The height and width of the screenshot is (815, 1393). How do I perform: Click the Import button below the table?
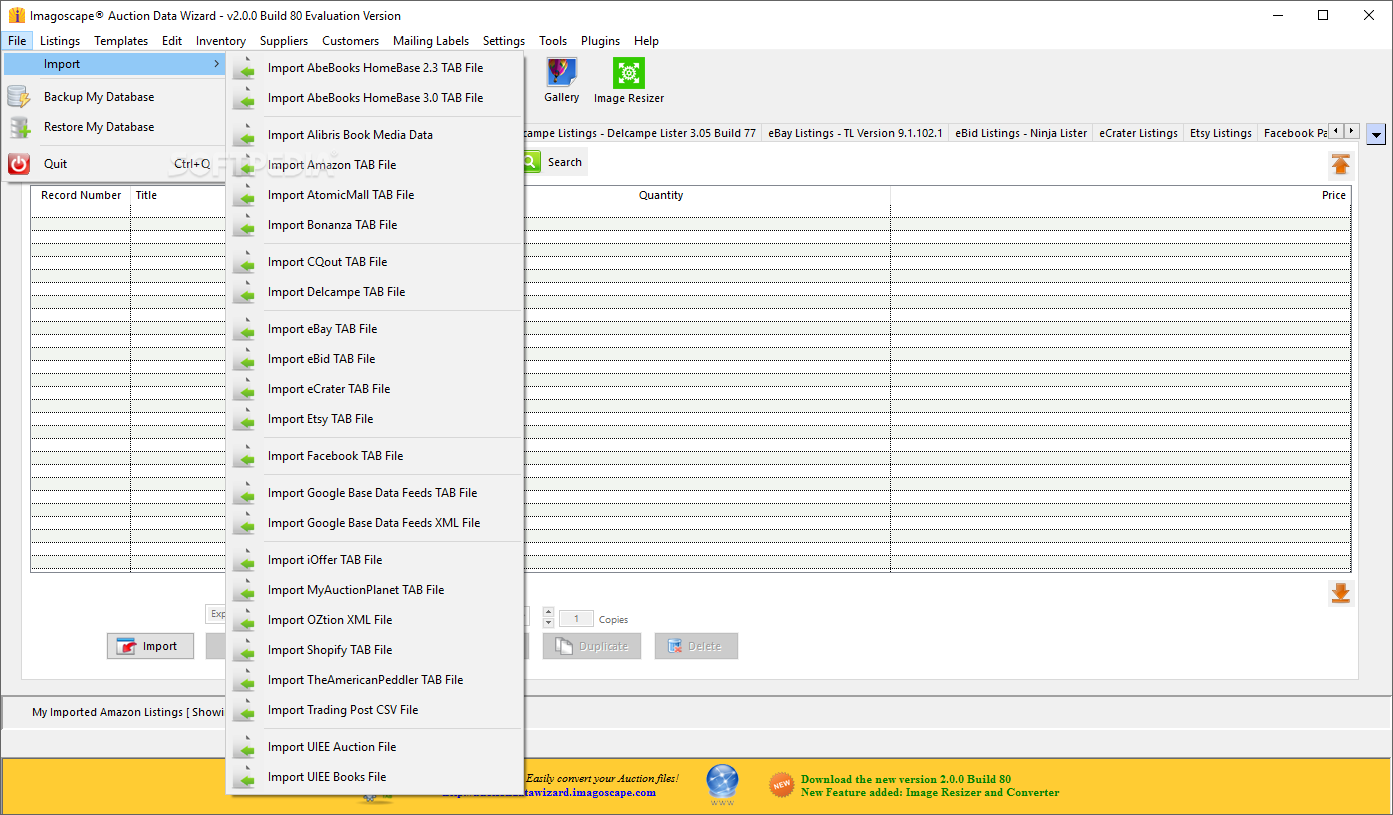(150, 646)
